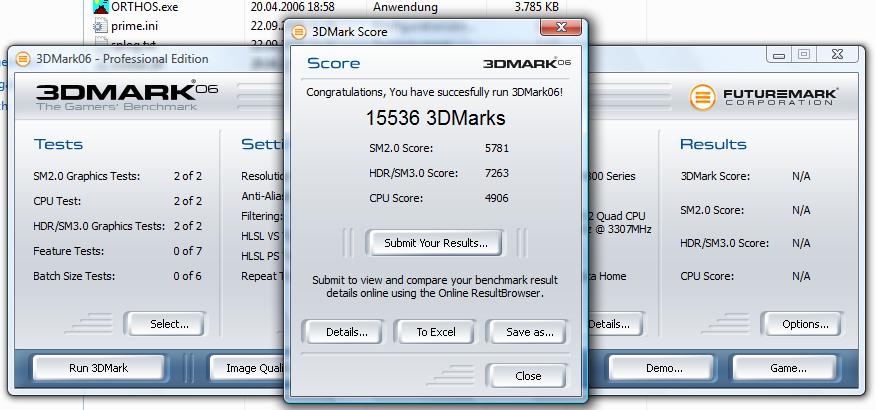
Task: Click the 3DMark06 Professional Edition window icon
Action: (23, 59)
